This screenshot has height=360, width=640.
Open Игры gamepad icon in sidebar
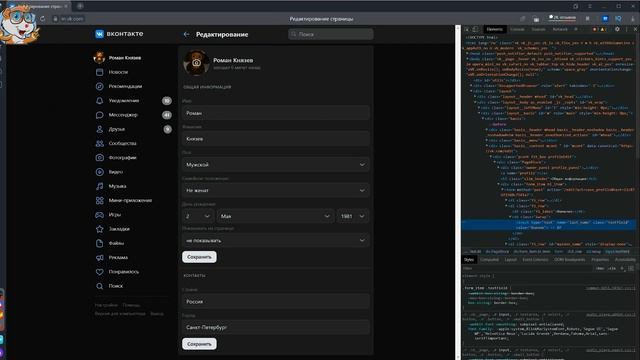pos(100,215)
